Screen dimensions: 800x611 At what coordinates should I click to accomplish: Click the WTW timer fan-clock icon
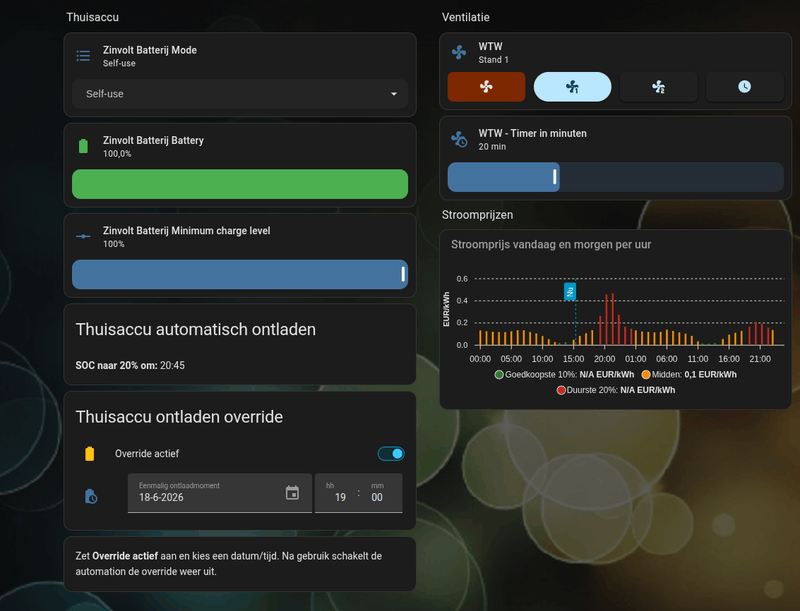[459, 139]
